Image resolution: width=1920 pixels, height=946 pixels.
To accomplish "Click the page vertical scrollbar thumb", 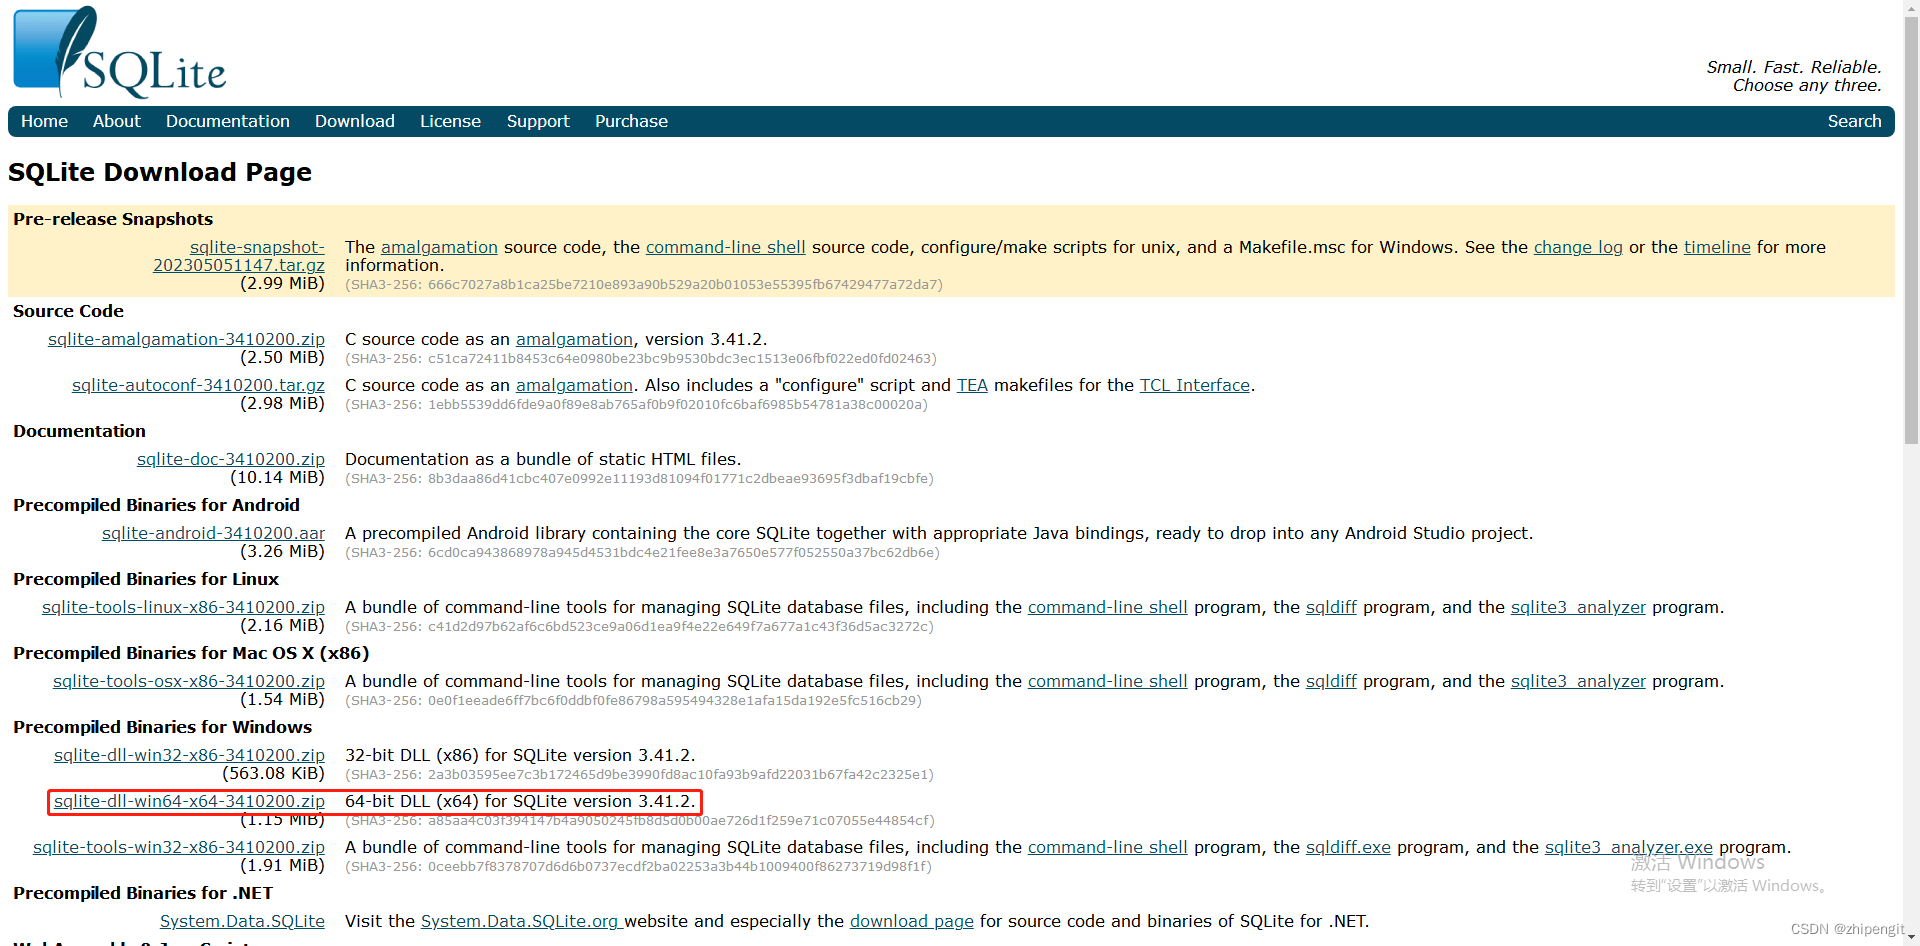I will (x=1911, y=230).
